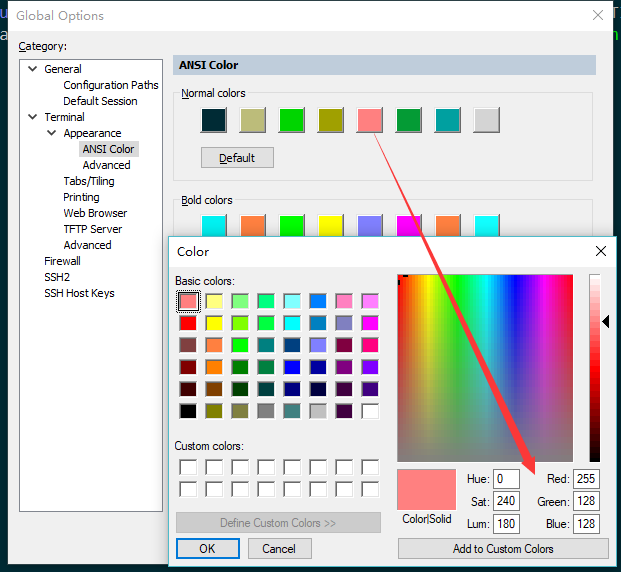Open the ANSI Color category
The width and height of the screenshot is (621, 572).
(109, 149)
